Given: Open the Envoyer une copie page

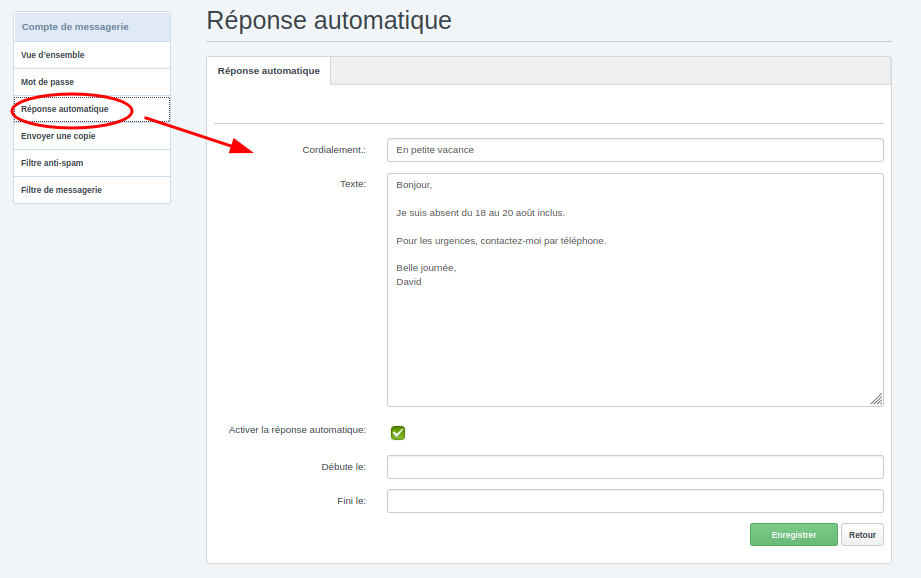Looking at the screenshot, I should click(58, 136).
